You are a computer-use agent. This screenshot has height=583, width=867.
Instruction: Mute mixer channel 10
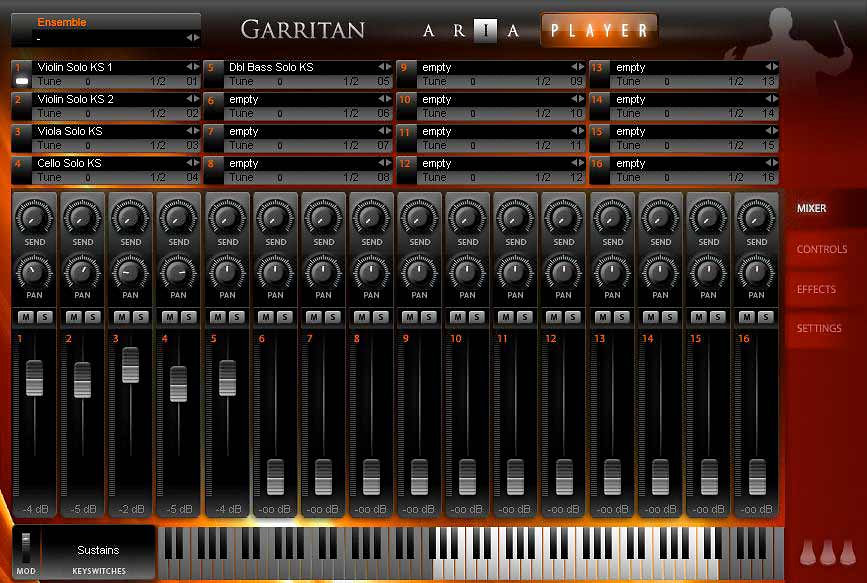[458, 317]
